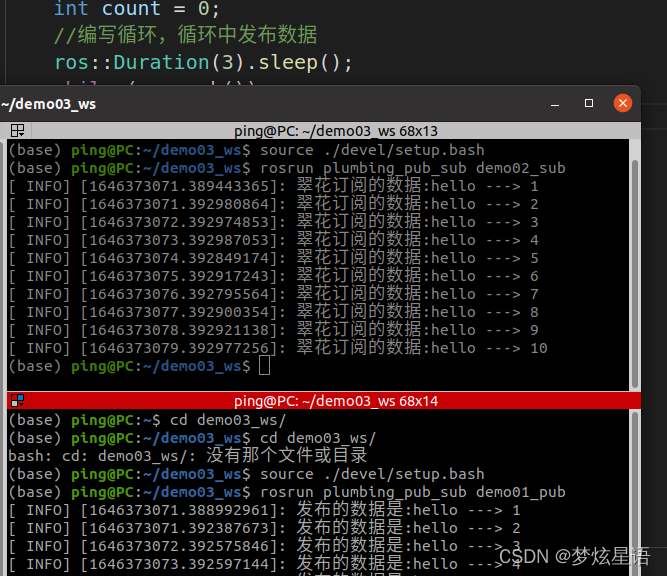This screenshot has width=667, height=576.
Task: Select the top pane titlebar 68x13
Action: [336, 131]
